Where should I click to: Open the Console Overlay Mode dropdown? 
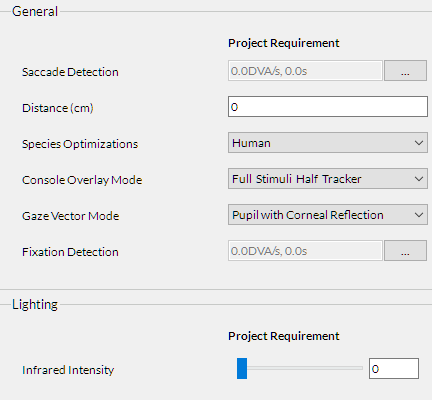pyautogui.click(x=328, y=179)
